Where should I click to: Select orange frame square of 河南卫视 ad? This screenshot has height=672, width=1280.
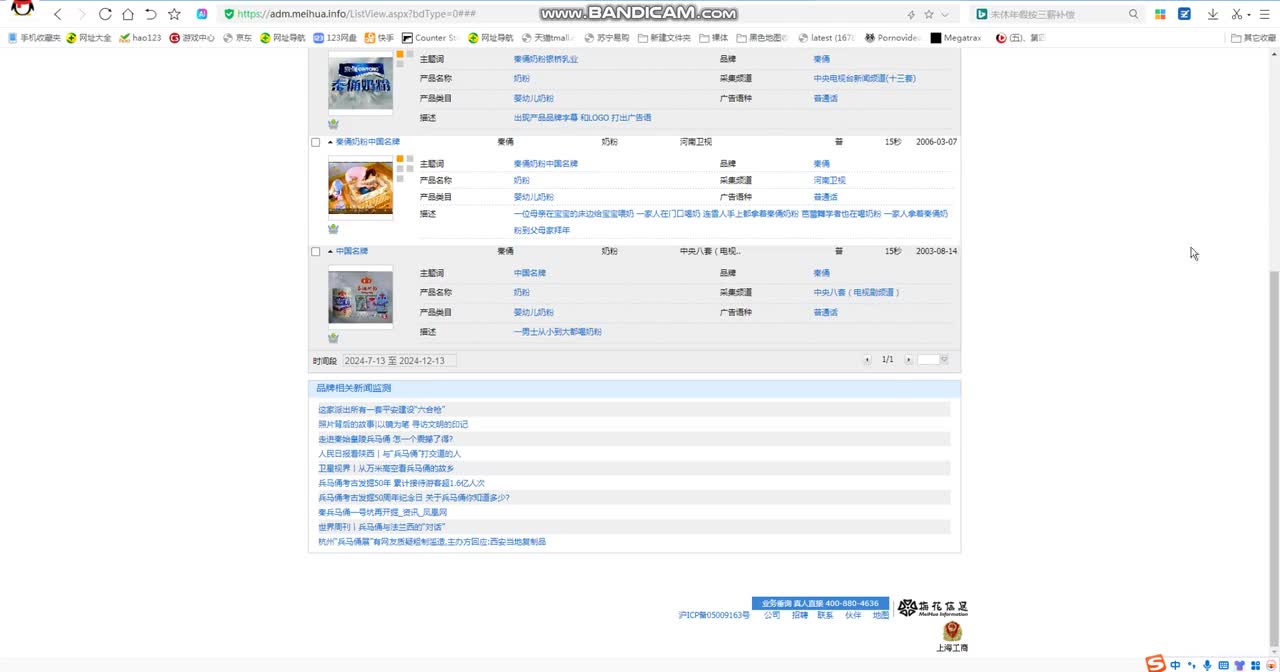click(399, 159)
